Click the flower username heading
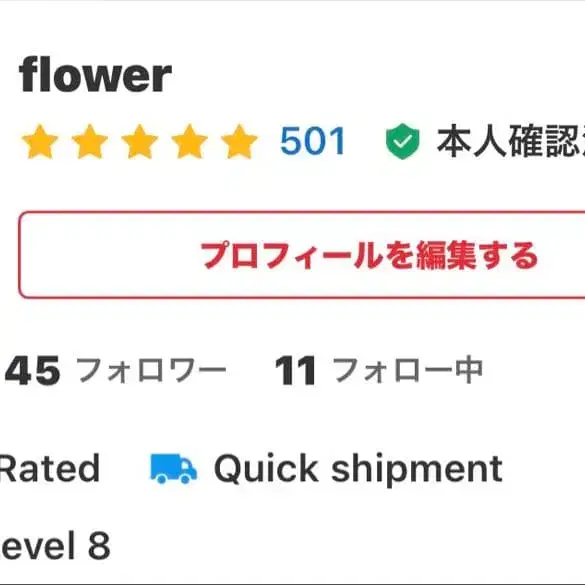This screenshot has height=585, width=585. (96, 75)
